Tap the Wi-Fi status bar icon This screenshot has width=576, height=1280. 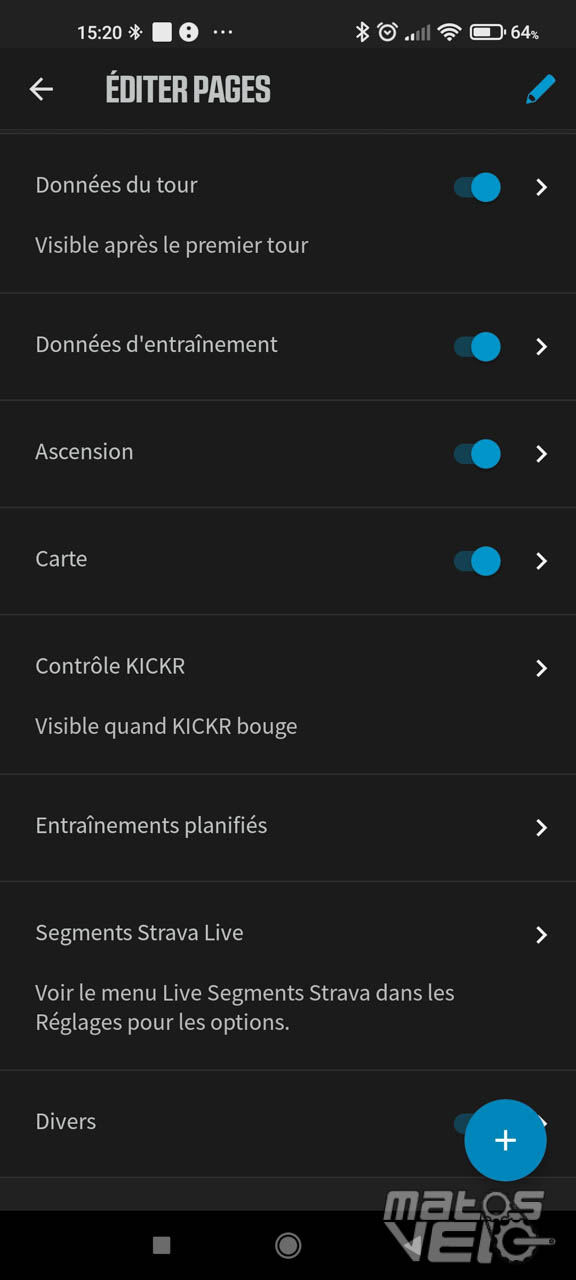(x=449, y=32)
